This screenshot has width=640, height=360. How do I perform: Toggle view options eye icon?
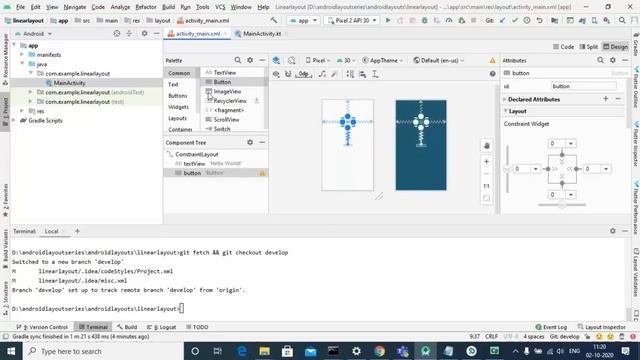pos(276,74)
